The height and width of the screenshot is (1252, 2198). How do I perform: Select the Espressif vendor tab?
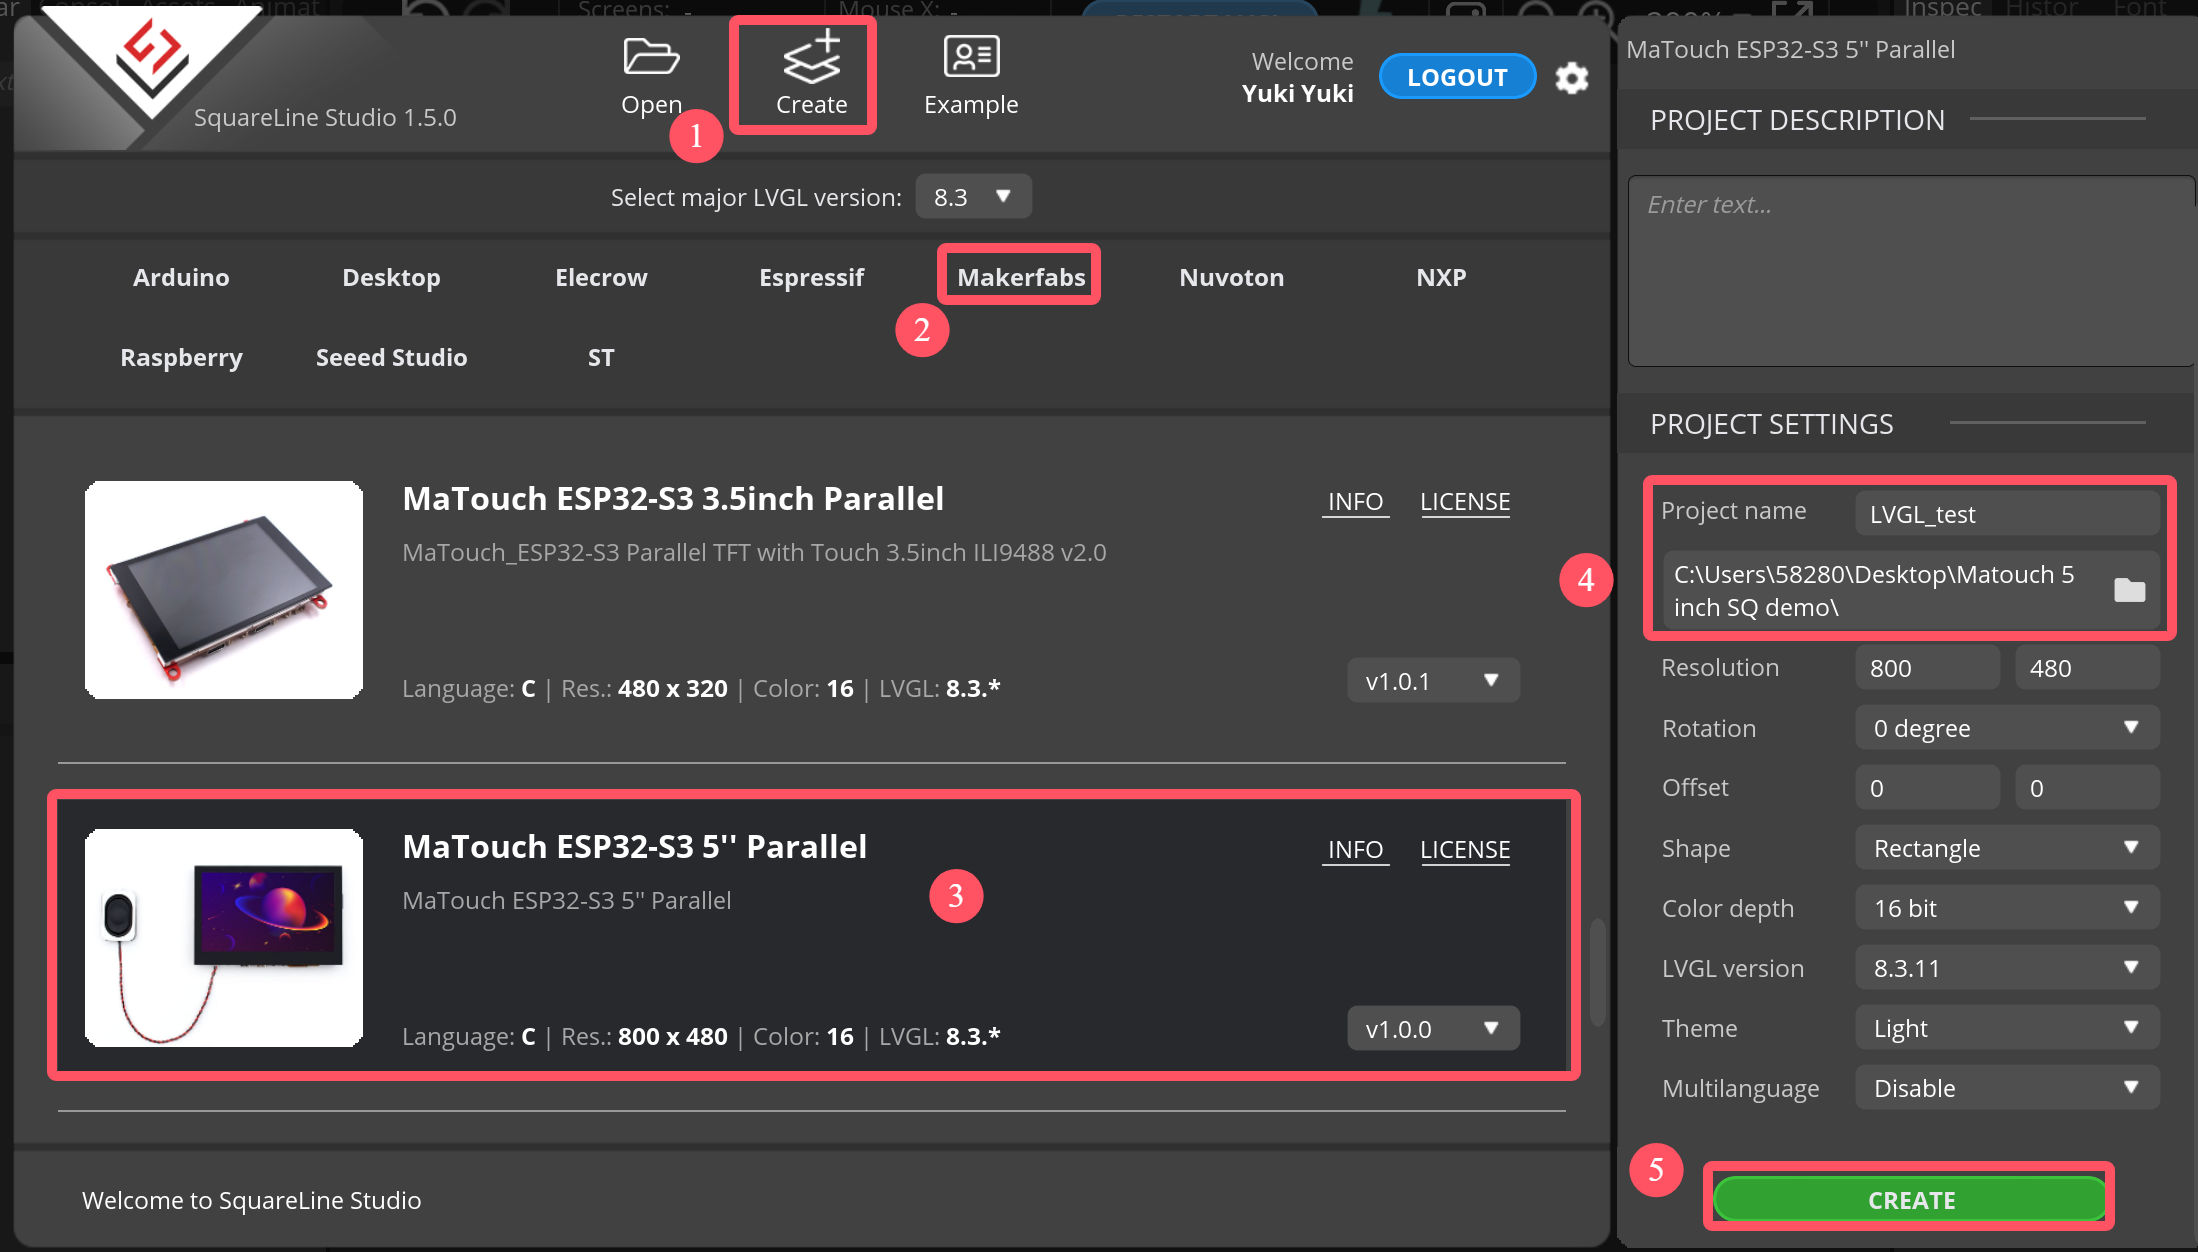811,277
